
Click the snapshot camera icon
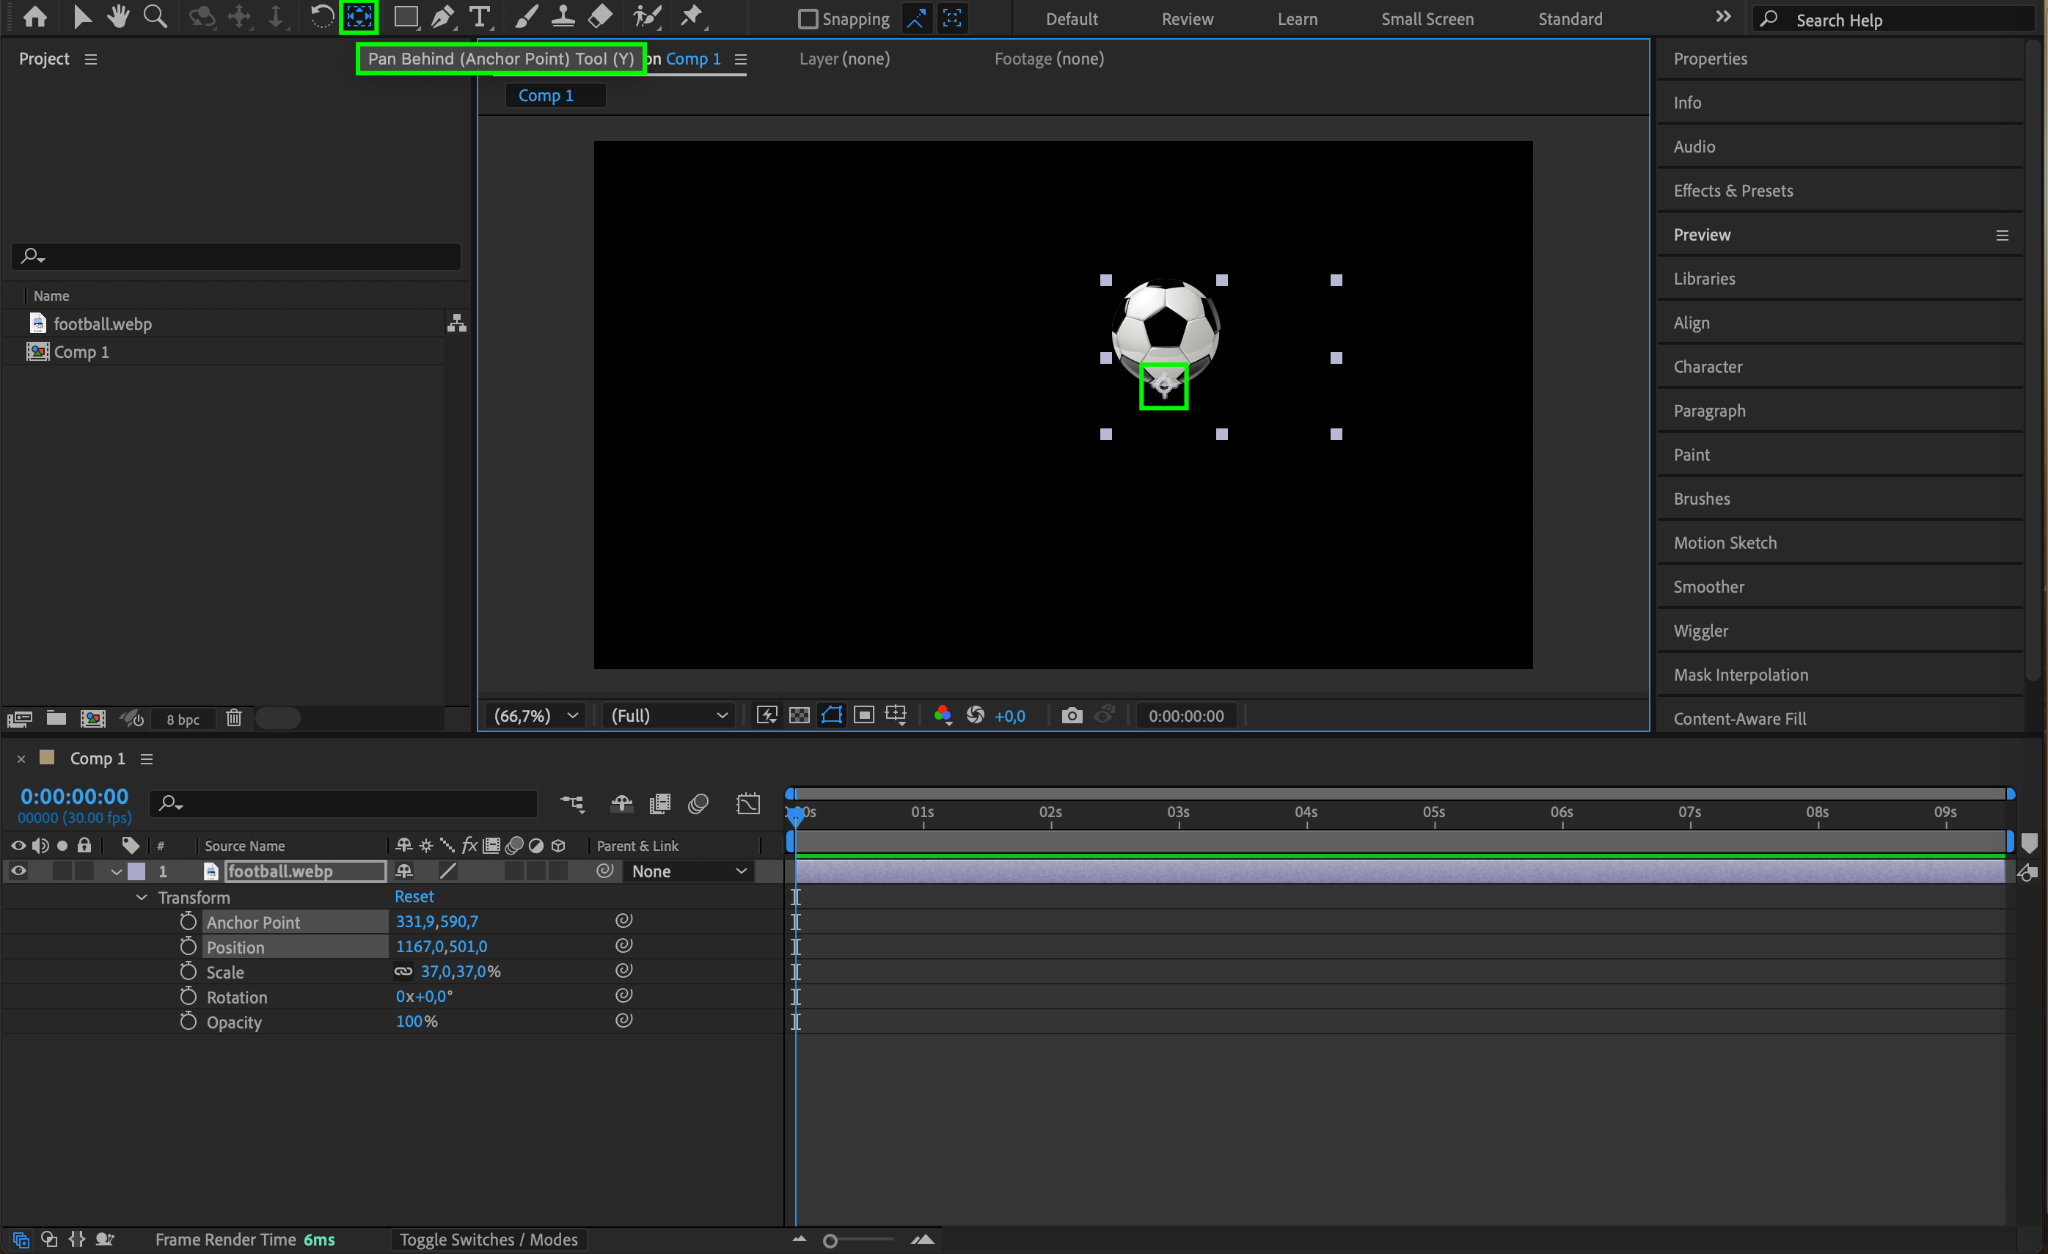coord(1072,715)
